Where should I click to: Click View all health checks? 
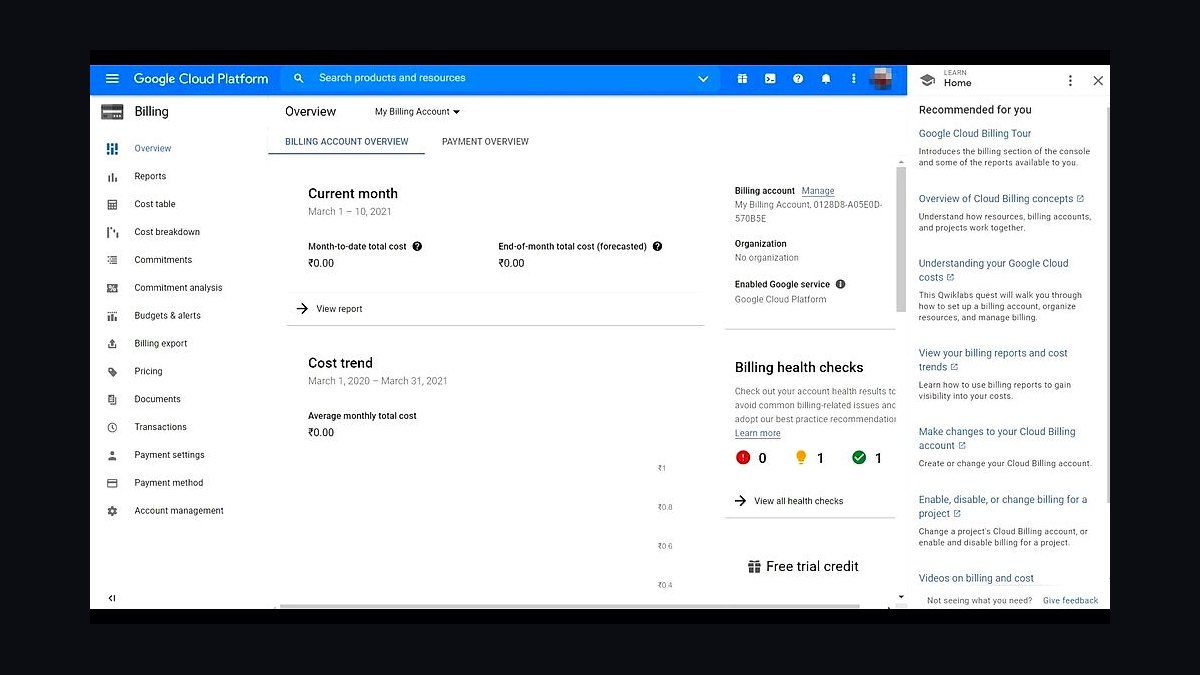tap(789, 501)
